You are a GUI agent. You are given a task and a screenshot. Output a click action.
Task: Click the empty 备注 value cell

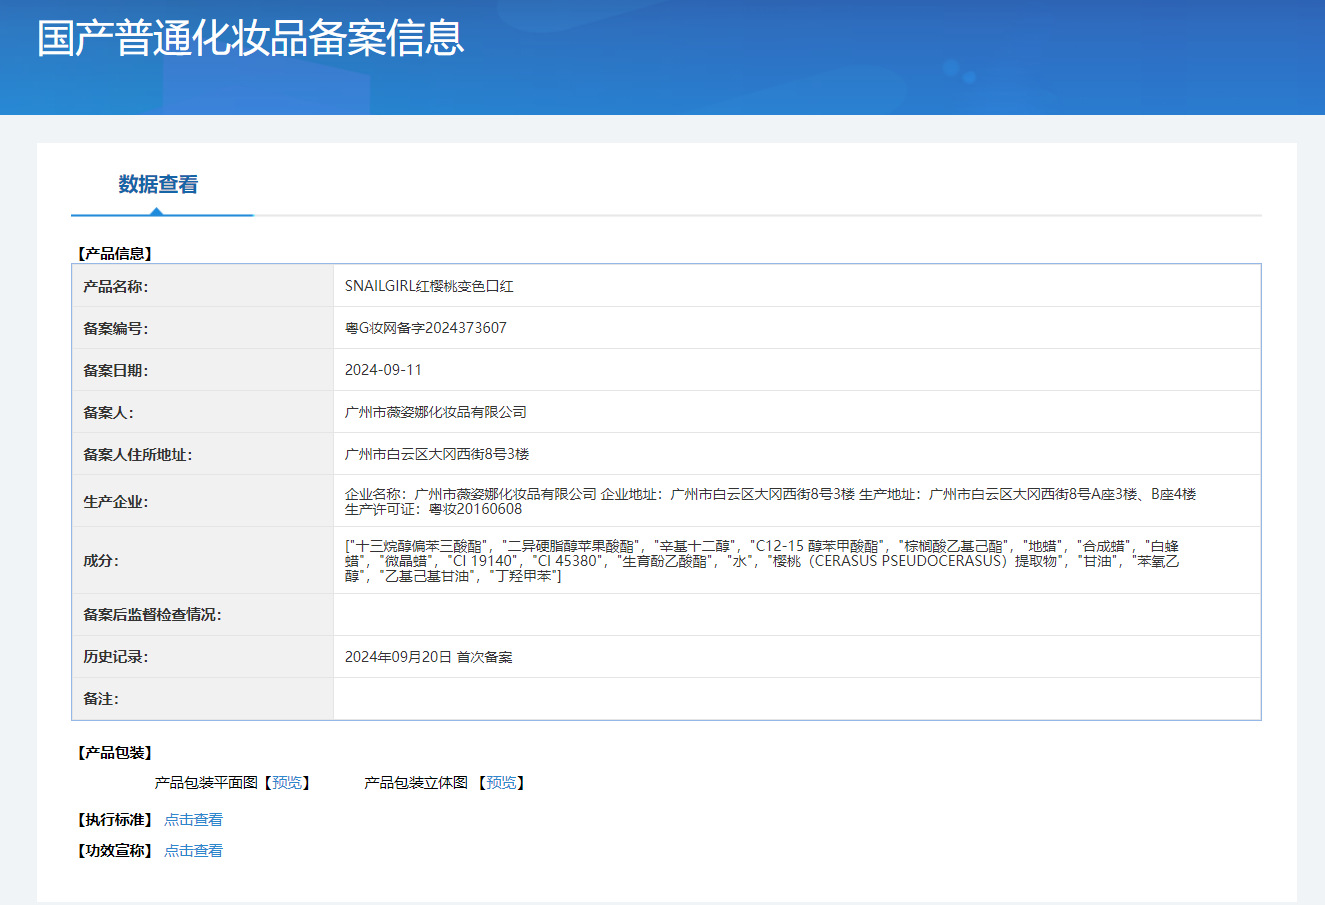click(x=796, y=699)
